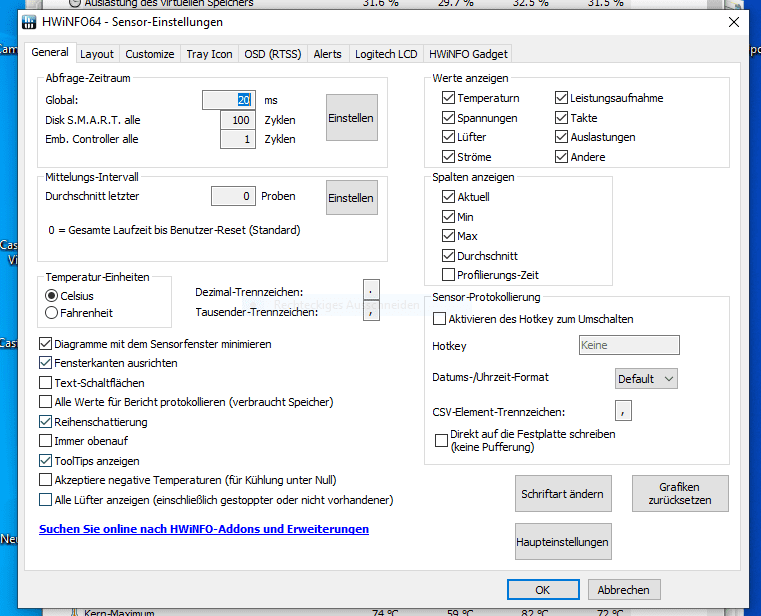Open the HWiNFO Gadget tab
761x616 pixels.
468,54
